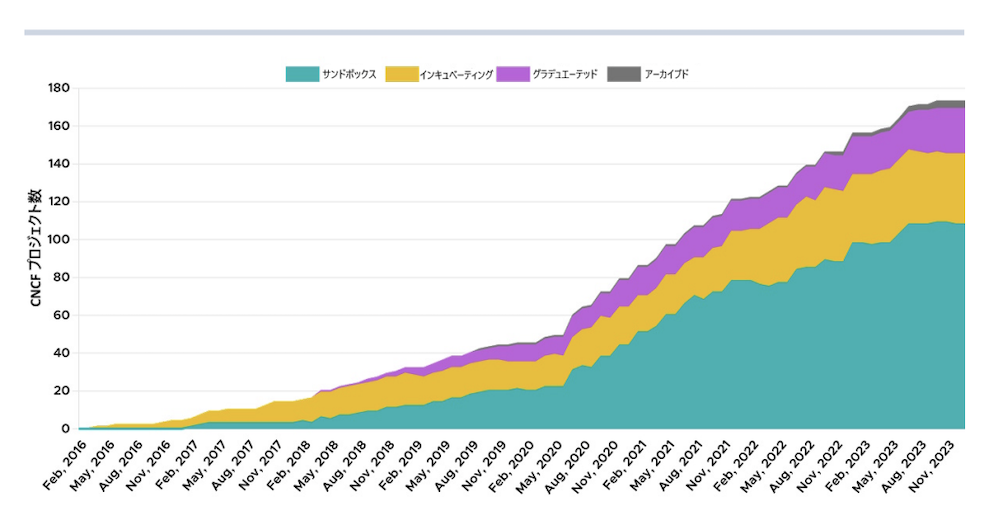Image resolution: width=1000 pixels, height=525 pixels.
Task: Click the 180 y-axis tick label
Action: pos(58,88)
